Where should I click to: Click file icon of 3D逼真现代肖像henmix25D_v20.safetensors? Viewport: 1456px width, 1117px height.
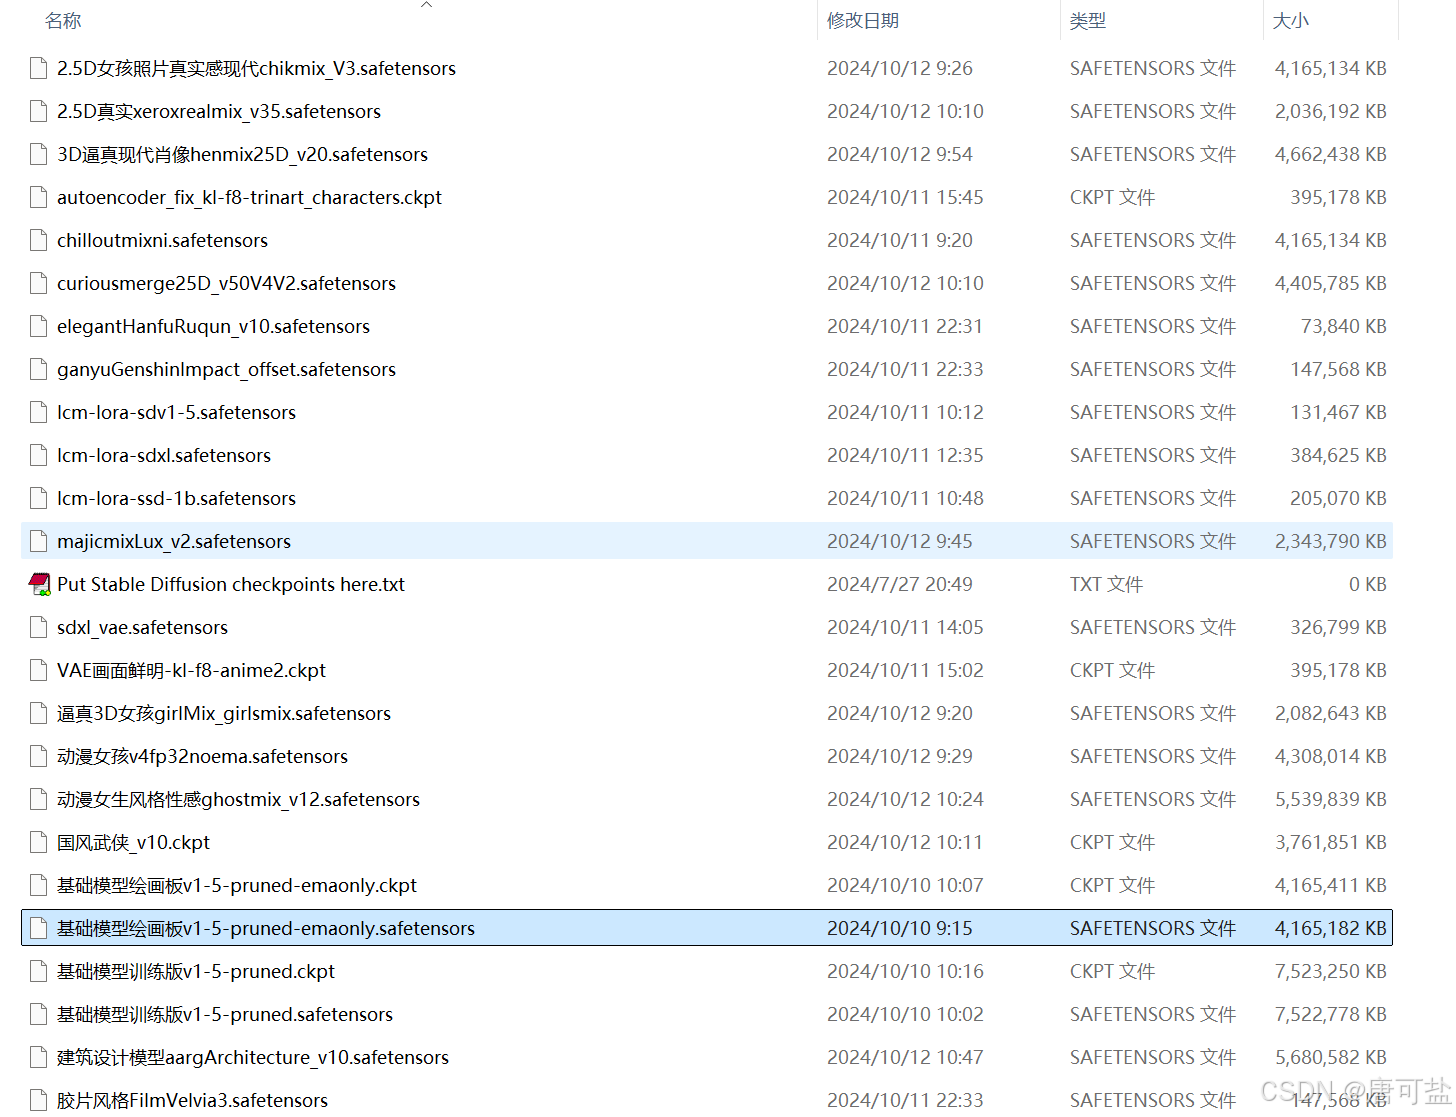click(x=39, y=154)
